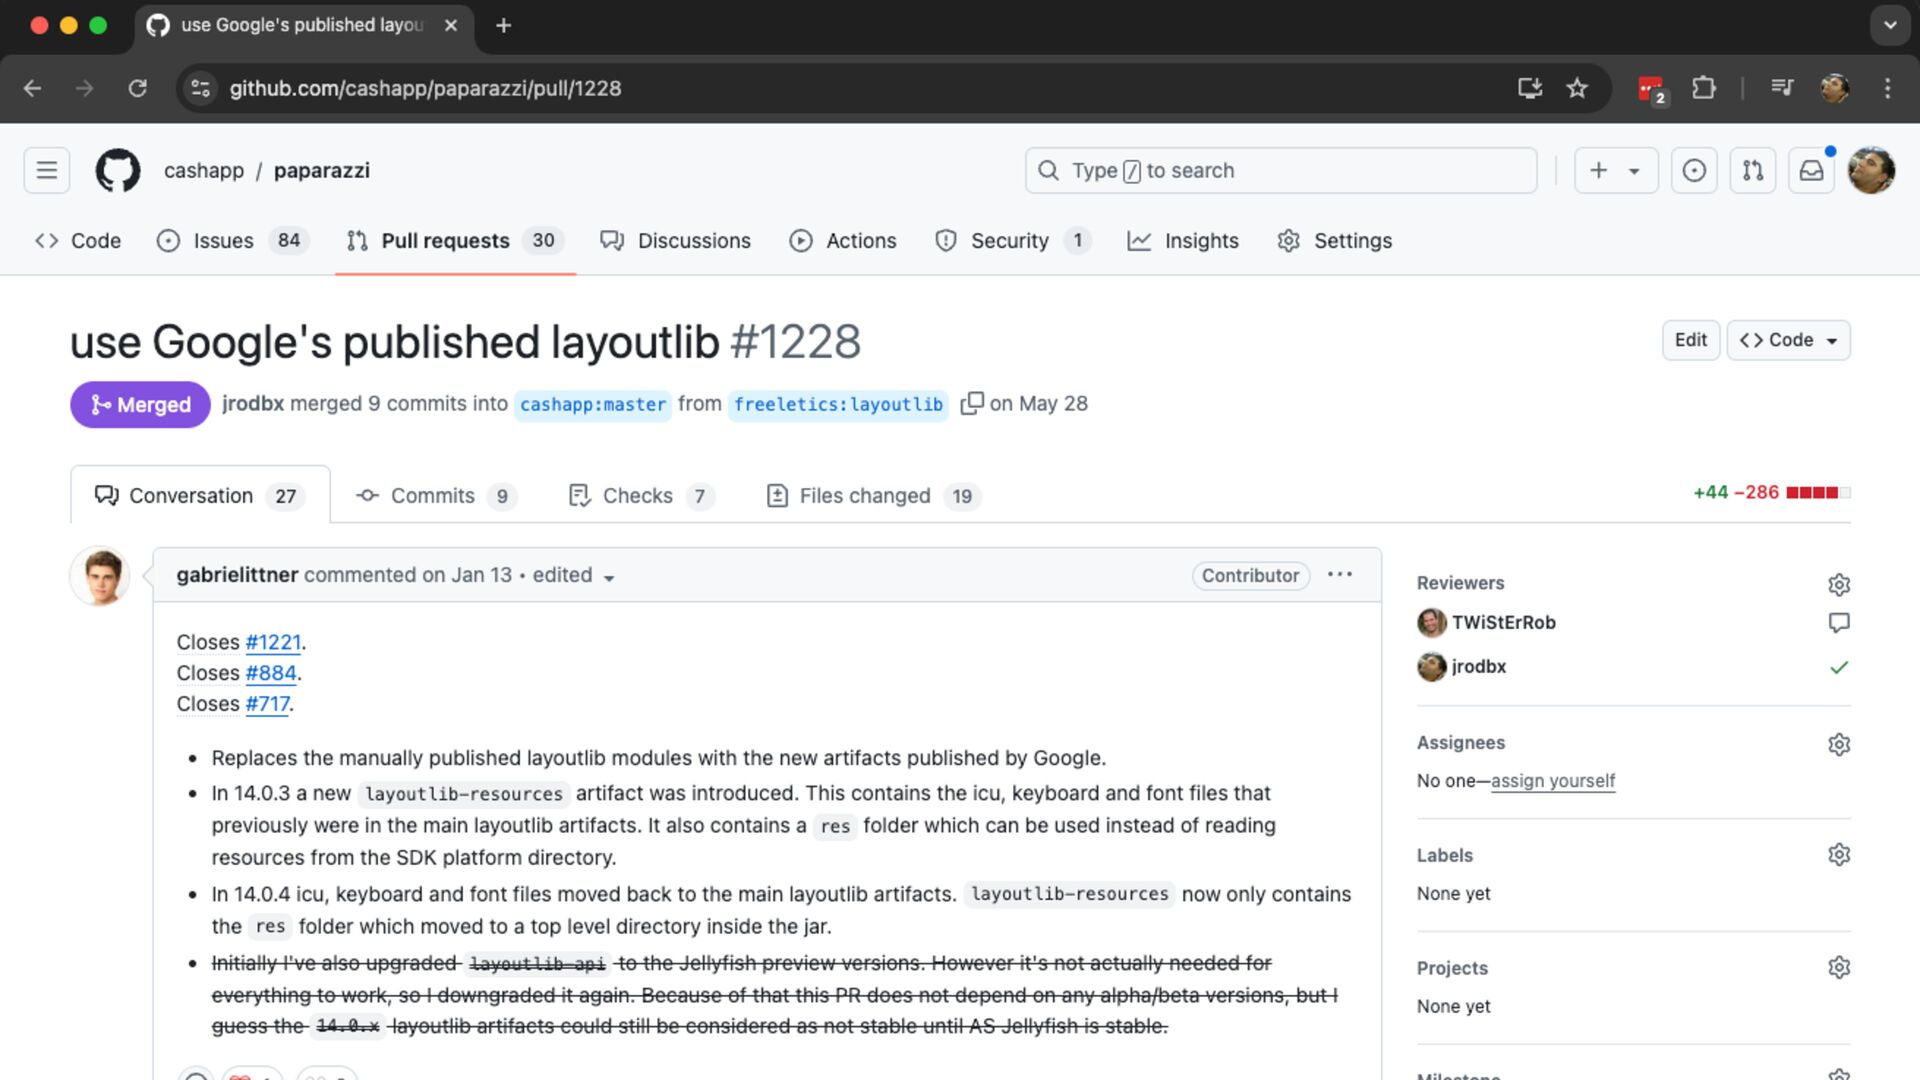Open TWiStErRob reviewer profile
This screenshot has width=1920, height=1080.
1504,622
